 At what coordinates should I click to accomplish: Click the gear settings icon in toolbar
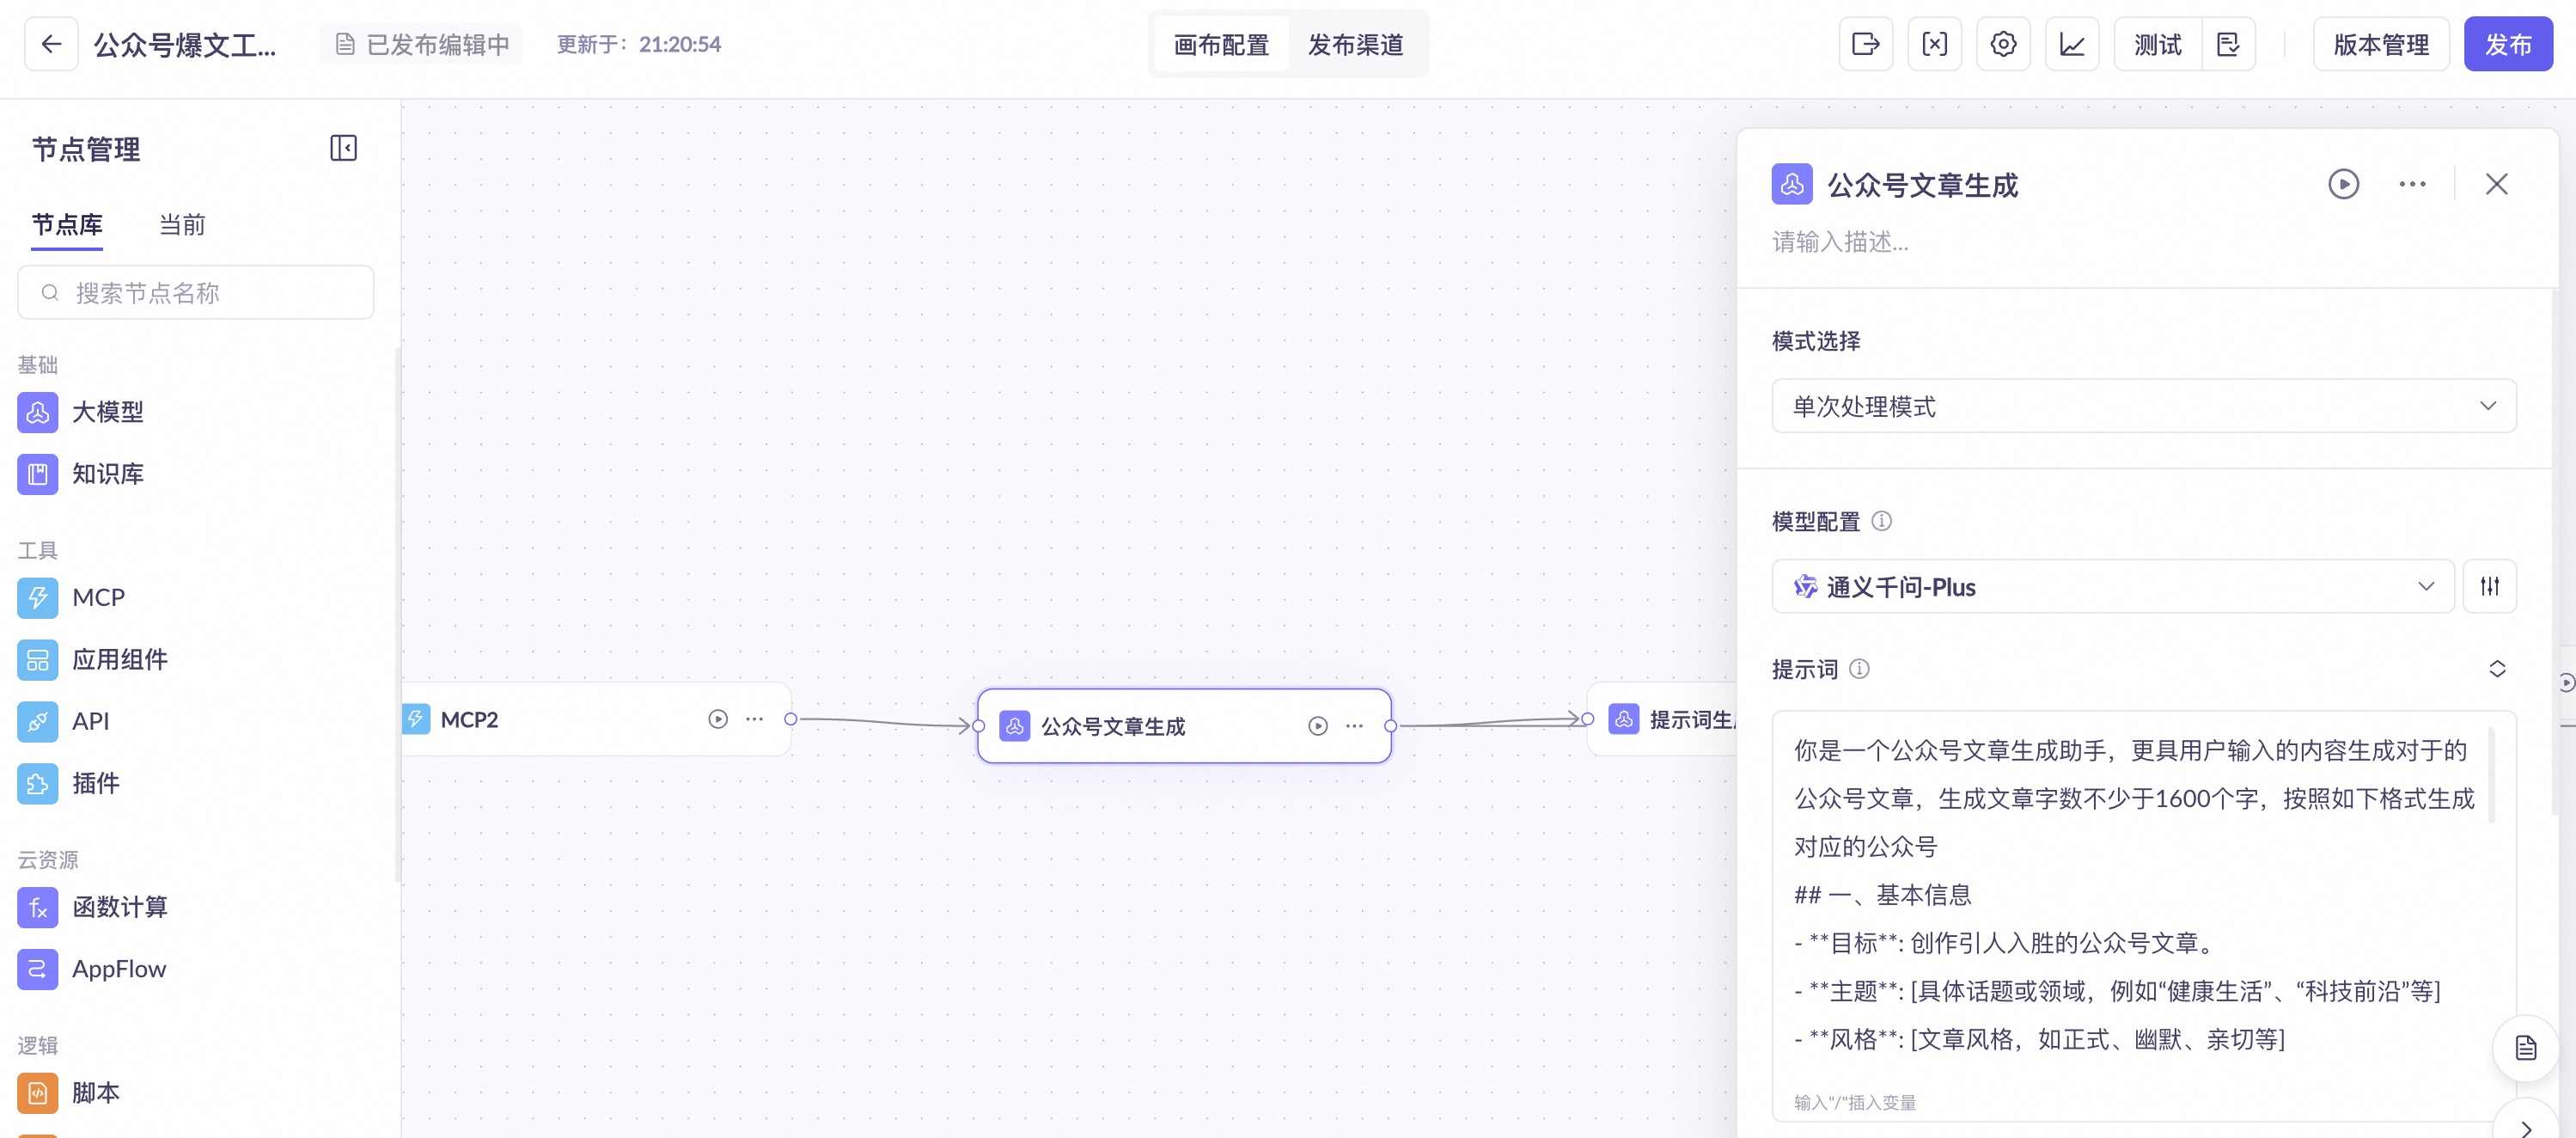point(2003,44)
